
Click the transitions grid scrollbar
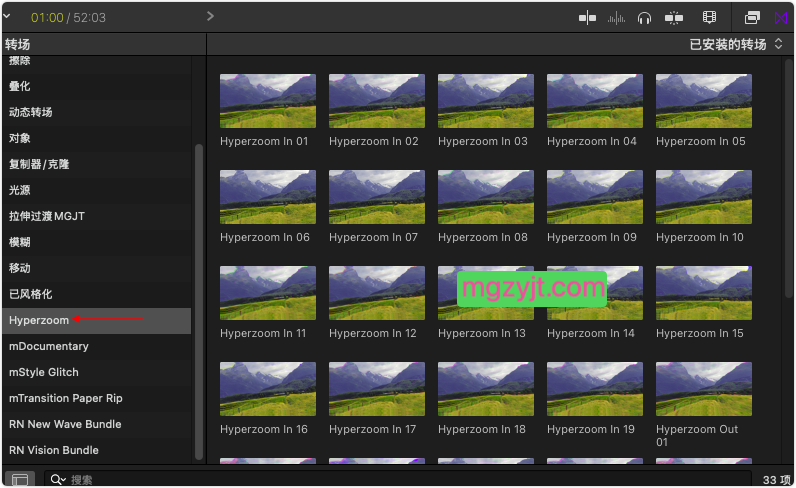click(788, 176)
